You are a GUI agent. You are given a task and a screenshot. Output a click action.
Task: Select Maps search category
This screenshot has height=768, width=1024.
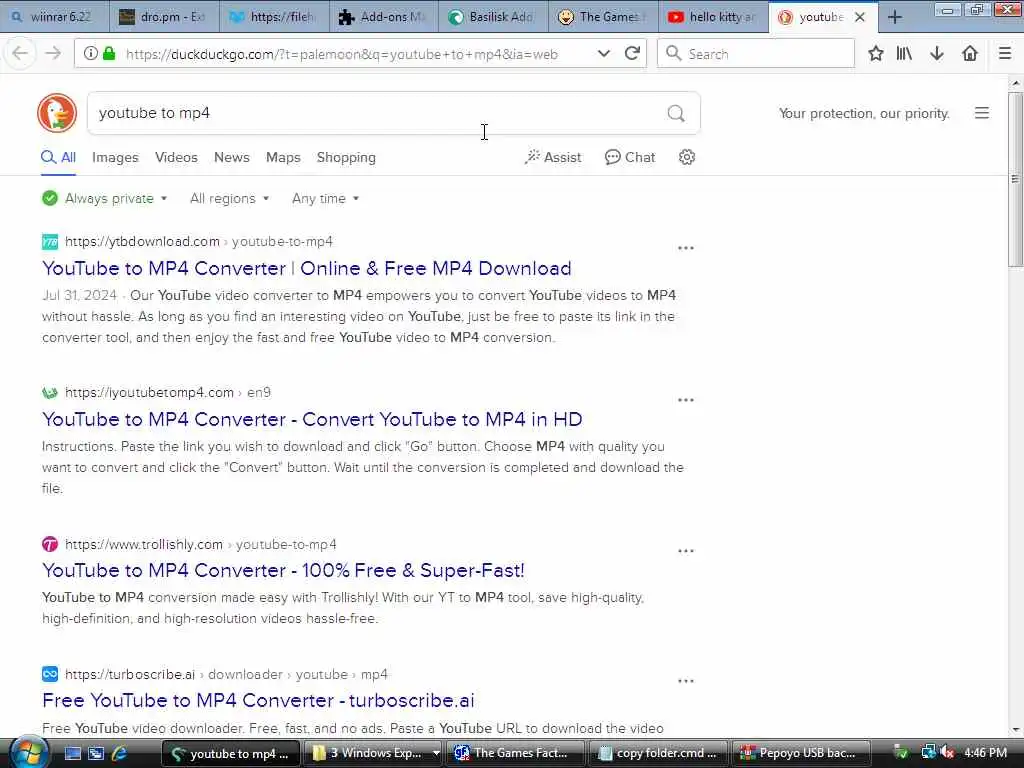[x=283, y=157]
